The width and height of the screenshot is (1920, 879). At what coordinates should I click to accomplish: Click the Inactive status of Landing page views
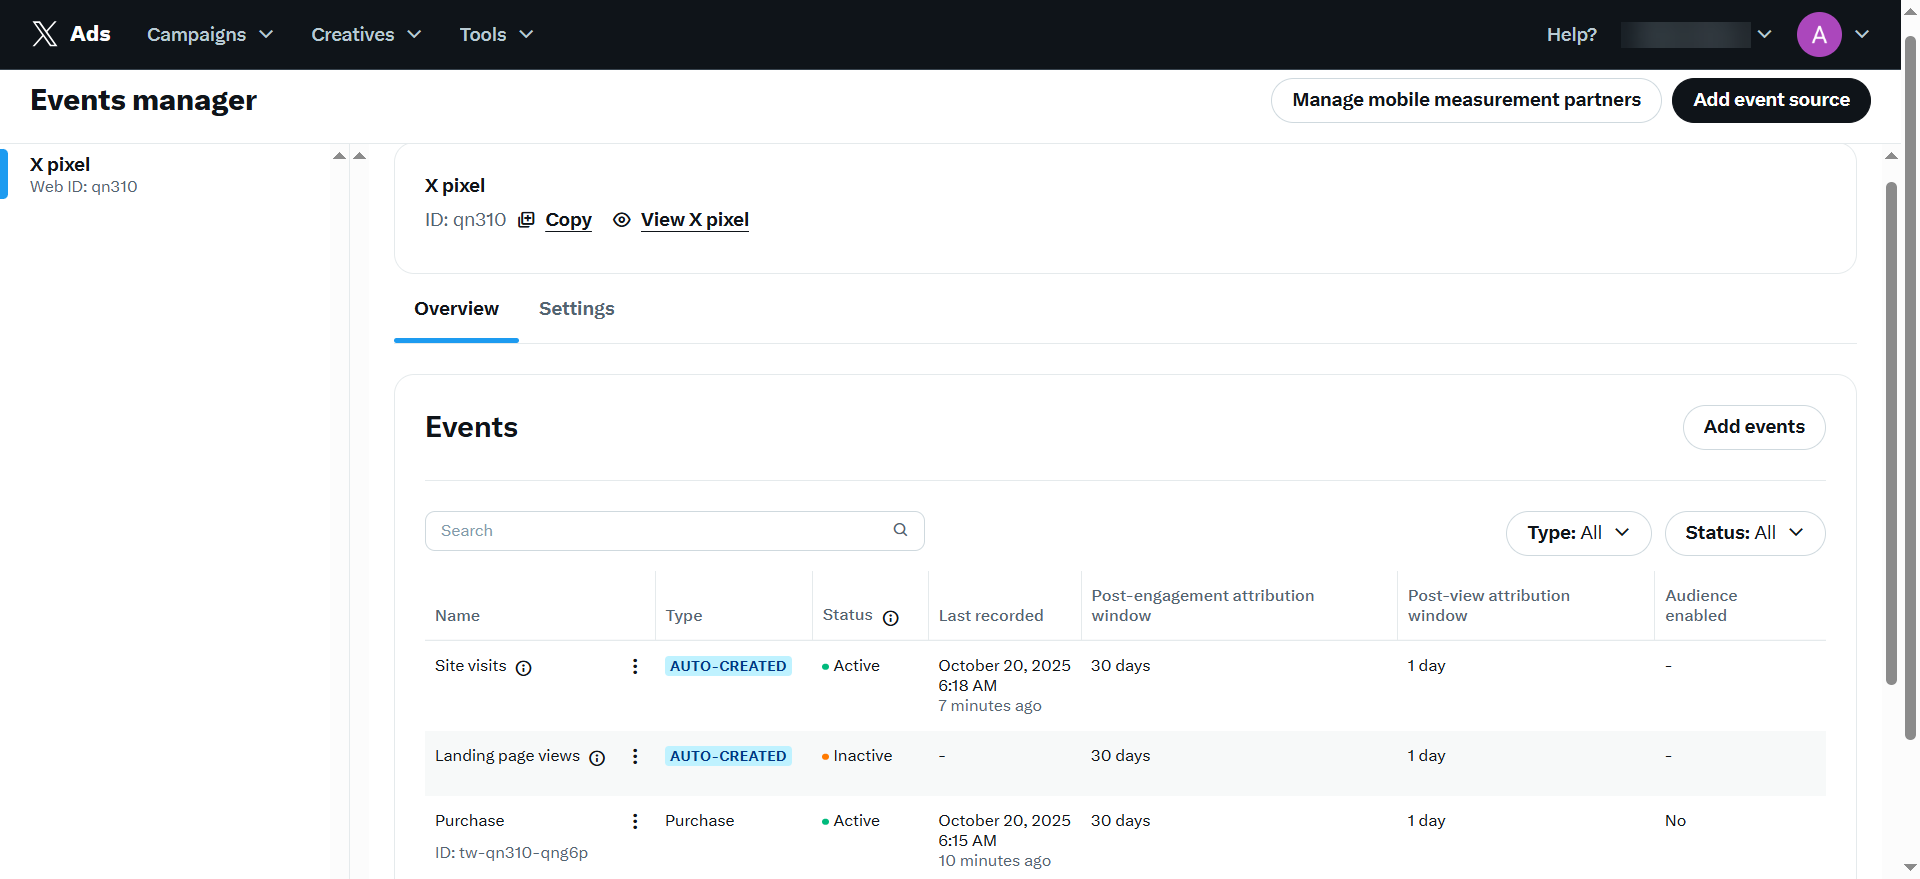pyautogui.click(x=857, y=756)
